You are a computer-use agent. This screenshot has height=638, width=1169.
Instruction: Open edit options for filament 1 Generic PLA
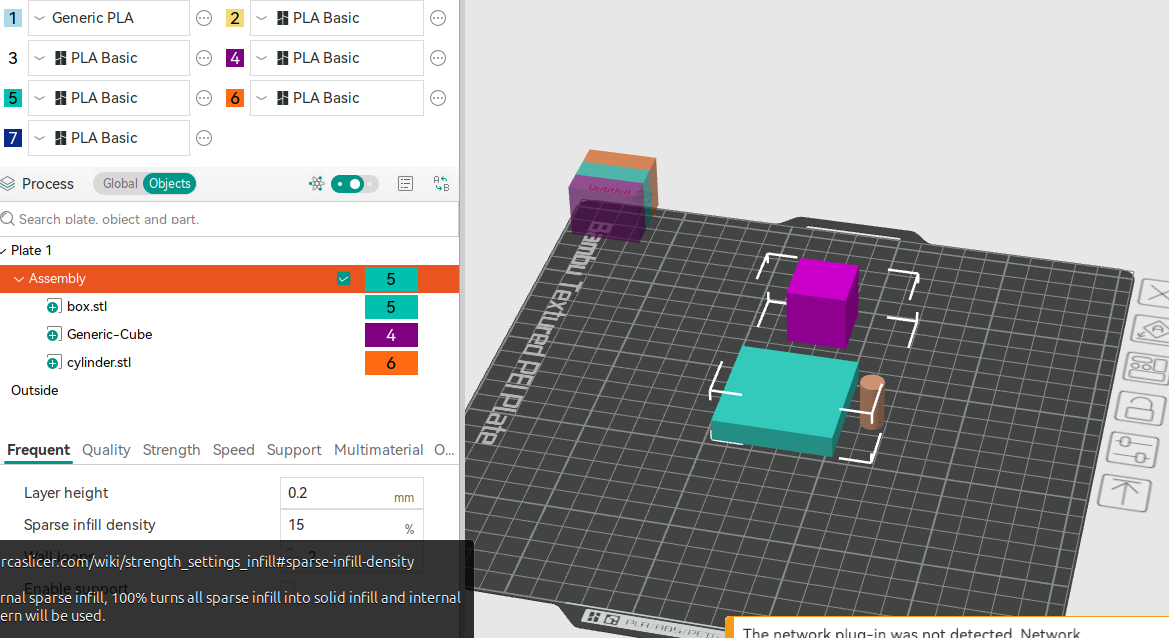[204, 18]
